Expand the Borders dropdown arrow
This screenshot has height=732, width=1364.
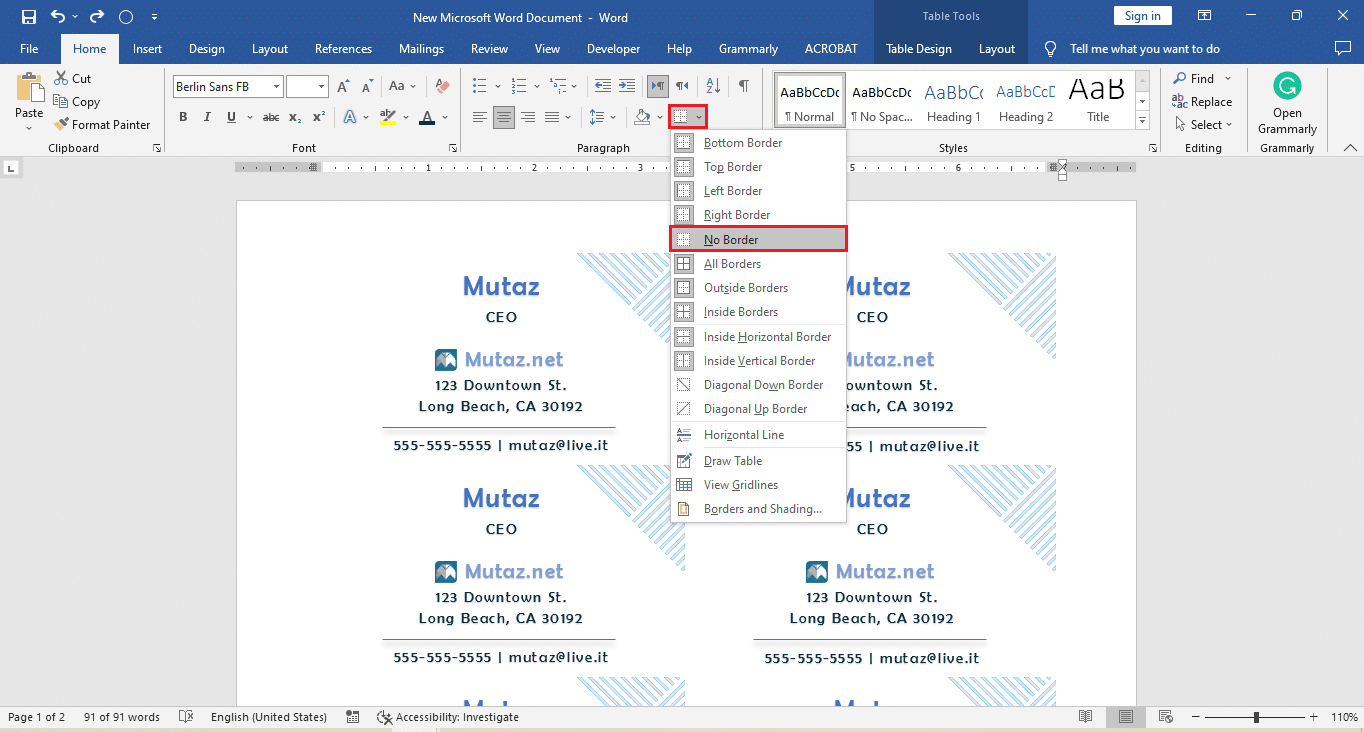coord(699,117)
